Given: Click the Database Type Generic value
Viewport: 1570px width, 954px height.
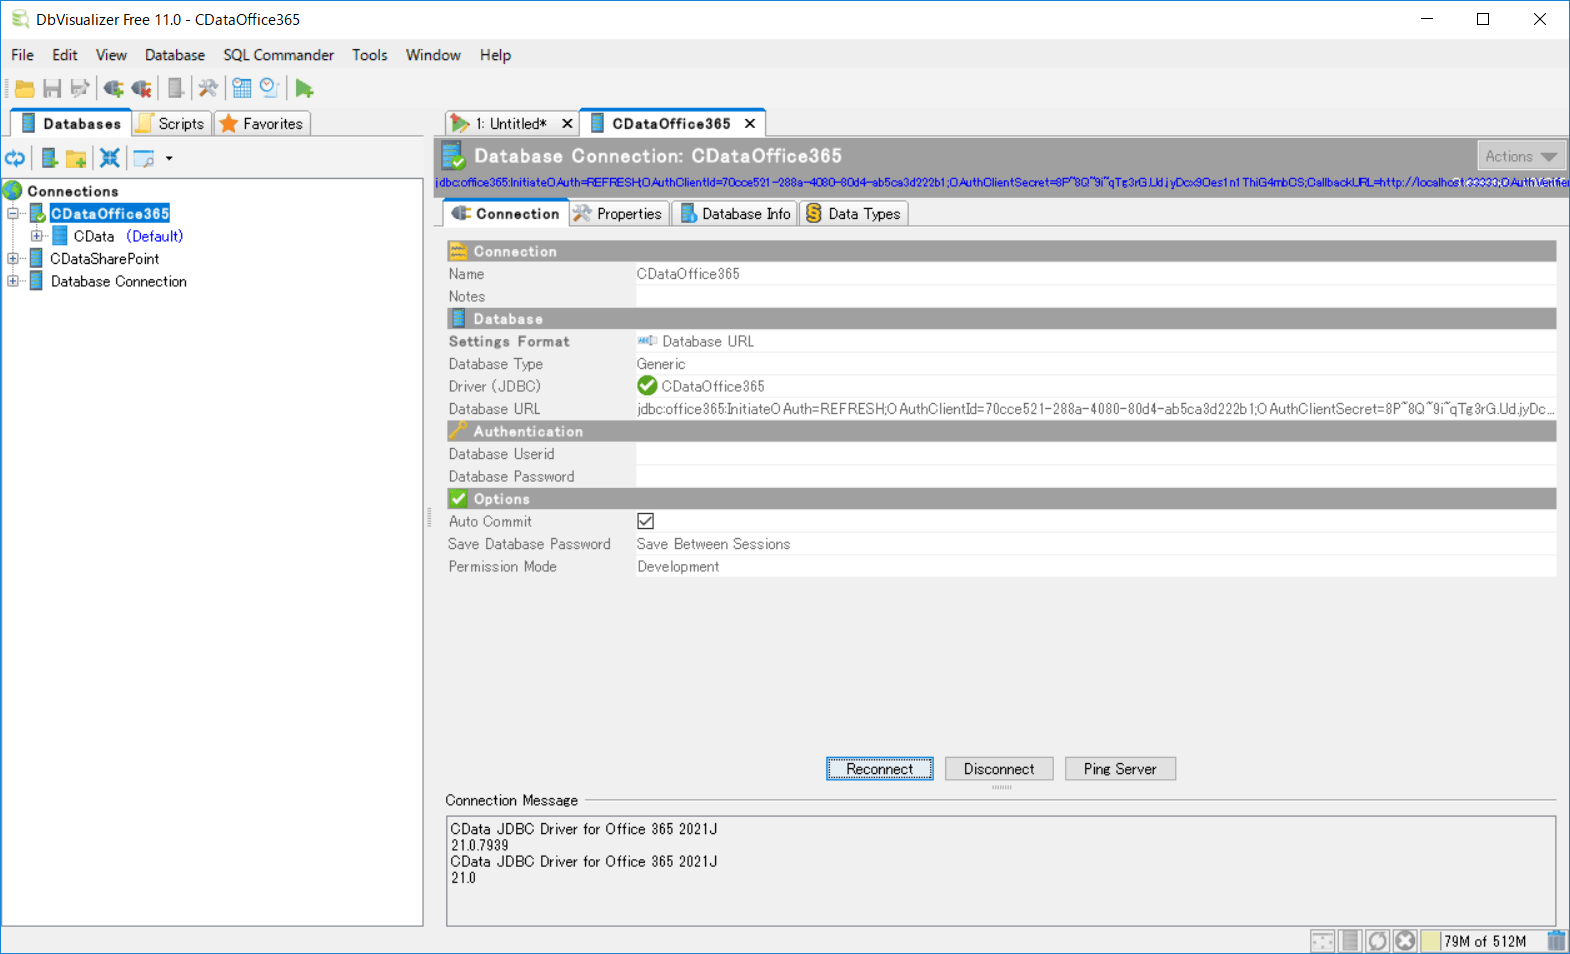Looking at the screenshot, I should point(1096,364).
